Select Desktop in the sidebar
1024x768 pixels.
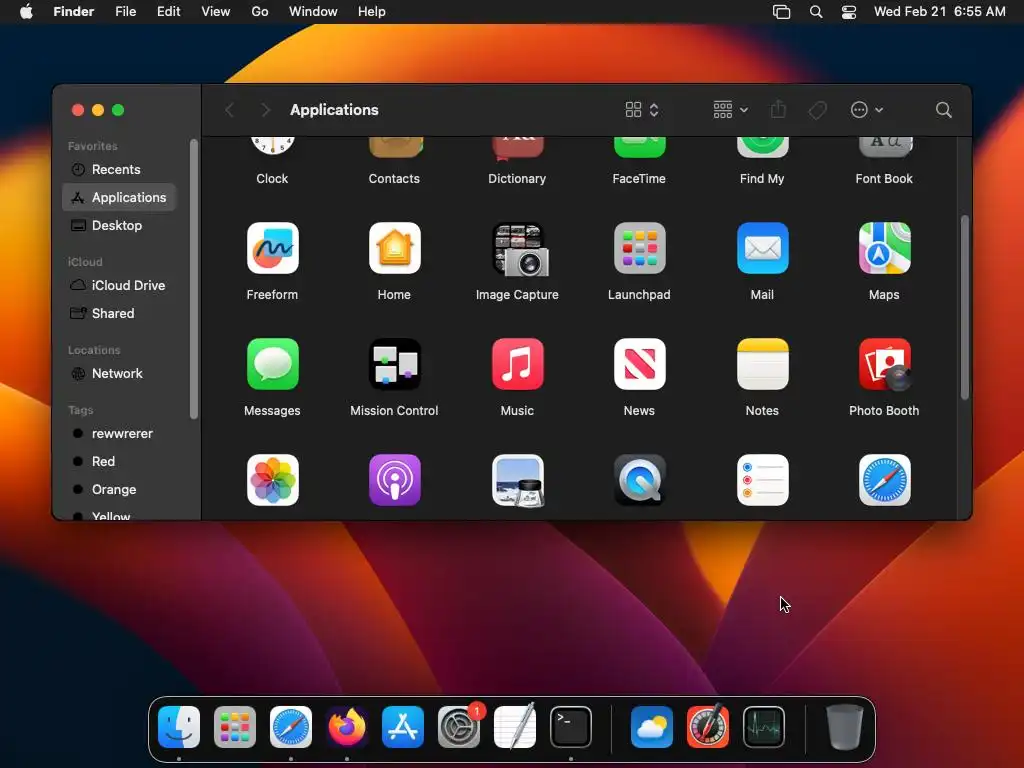(x=119, y=225)
